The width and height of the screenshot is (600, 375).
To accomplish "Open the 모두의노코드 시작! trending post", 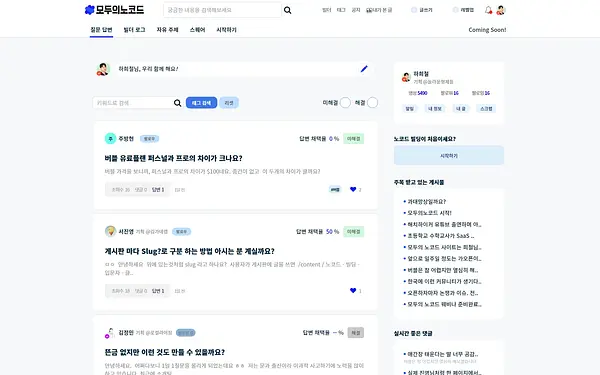I will coord(429,213).
